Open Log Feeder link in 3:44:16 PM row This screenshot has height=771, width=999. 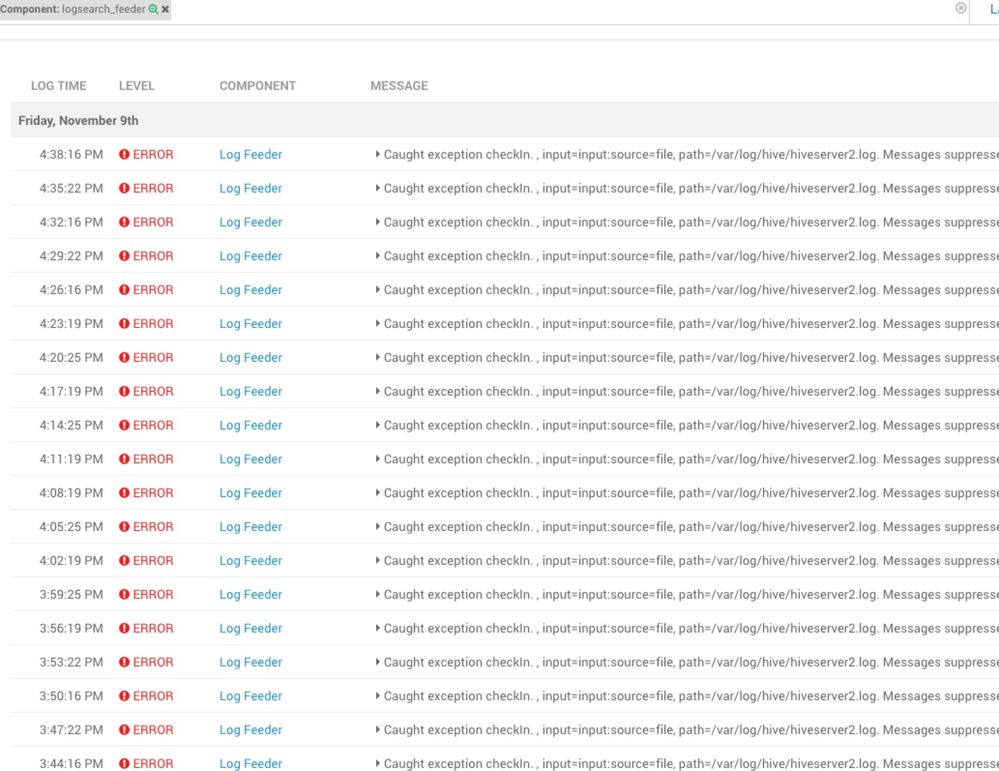coord(250,763)
